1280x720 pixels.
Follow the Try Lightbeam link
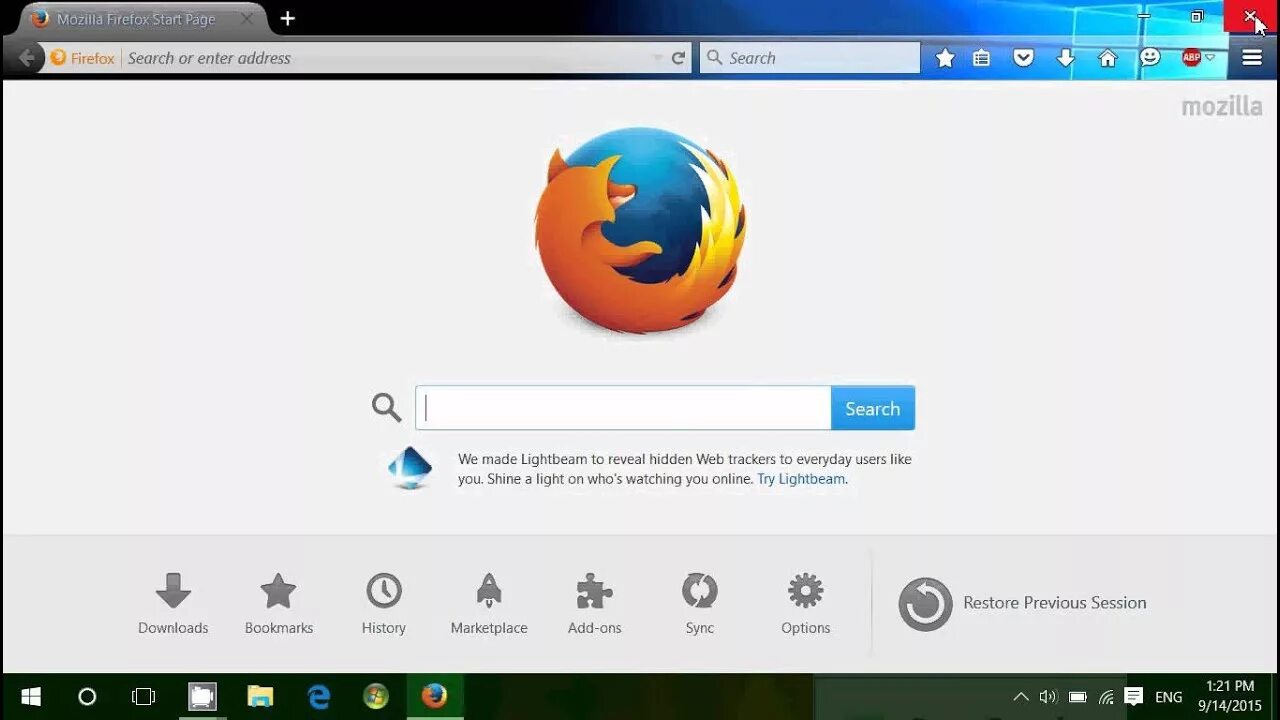pyautogui.click(x=801, y=479)
